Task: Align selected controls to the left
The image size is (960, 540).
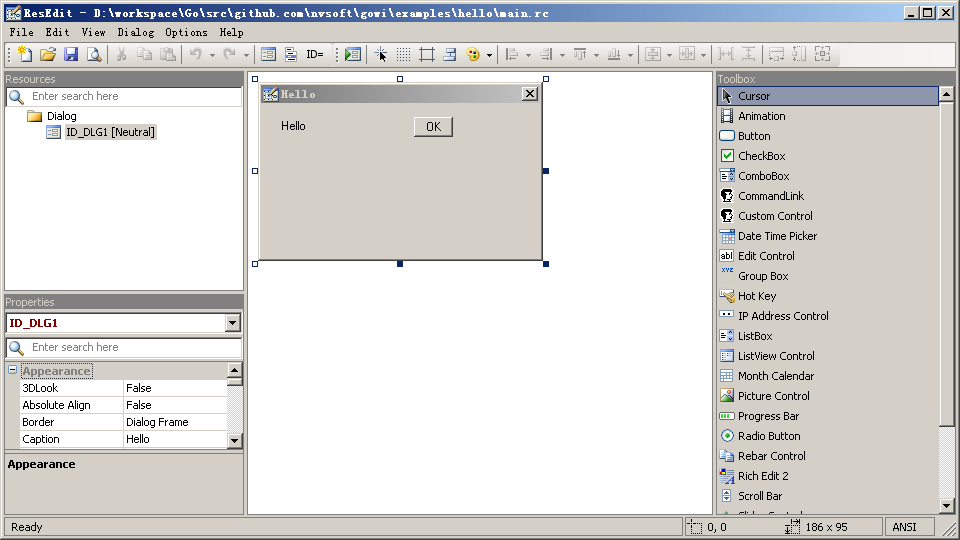Action: tap(512, 54)
